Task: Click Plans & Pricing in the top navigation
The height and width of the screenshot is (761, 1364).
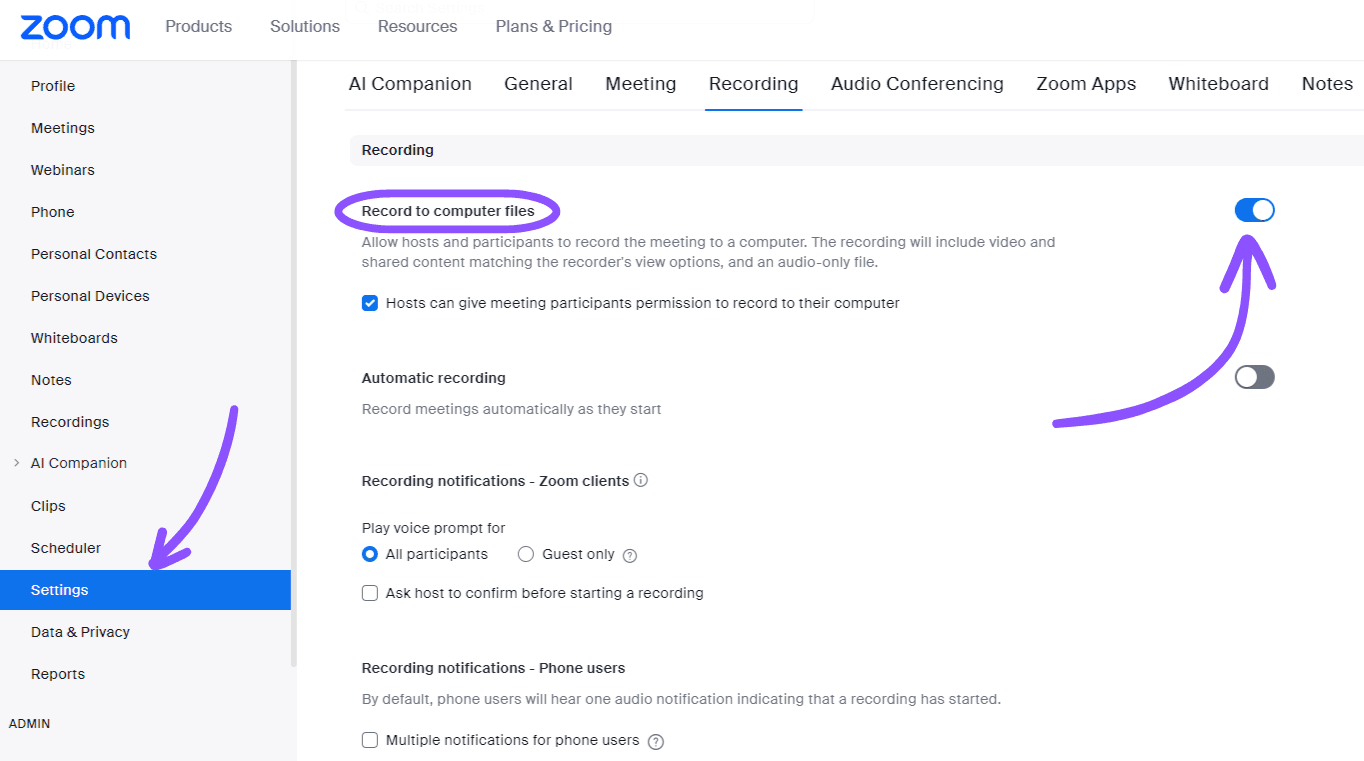Action: coord(553,26)
